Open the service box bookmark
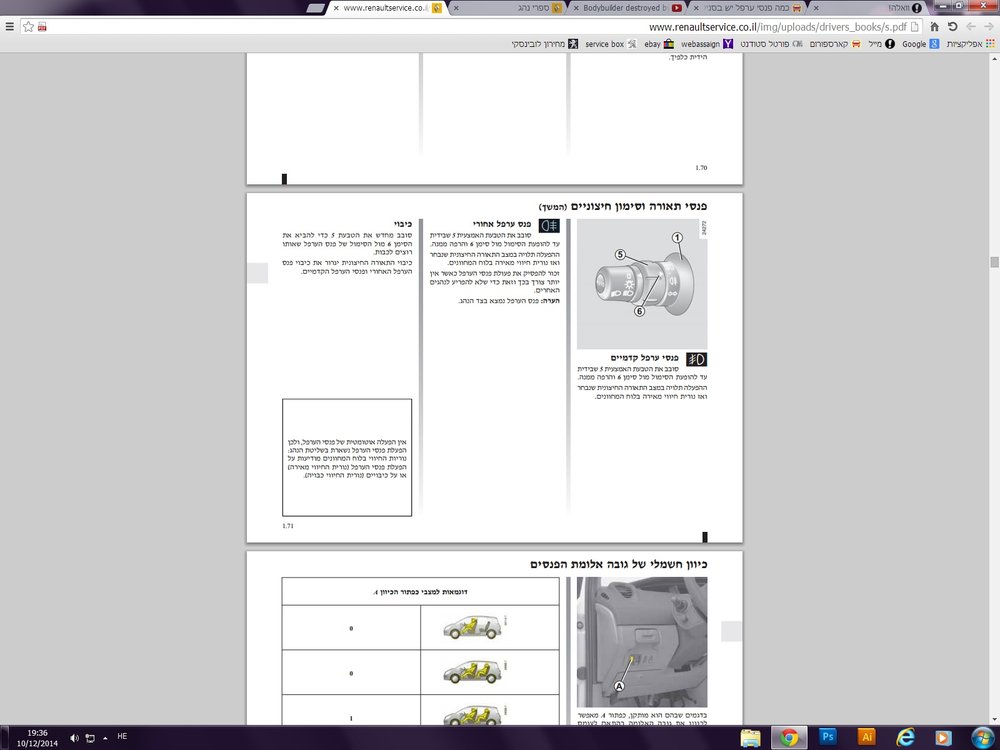 click(x=610, y=44)
